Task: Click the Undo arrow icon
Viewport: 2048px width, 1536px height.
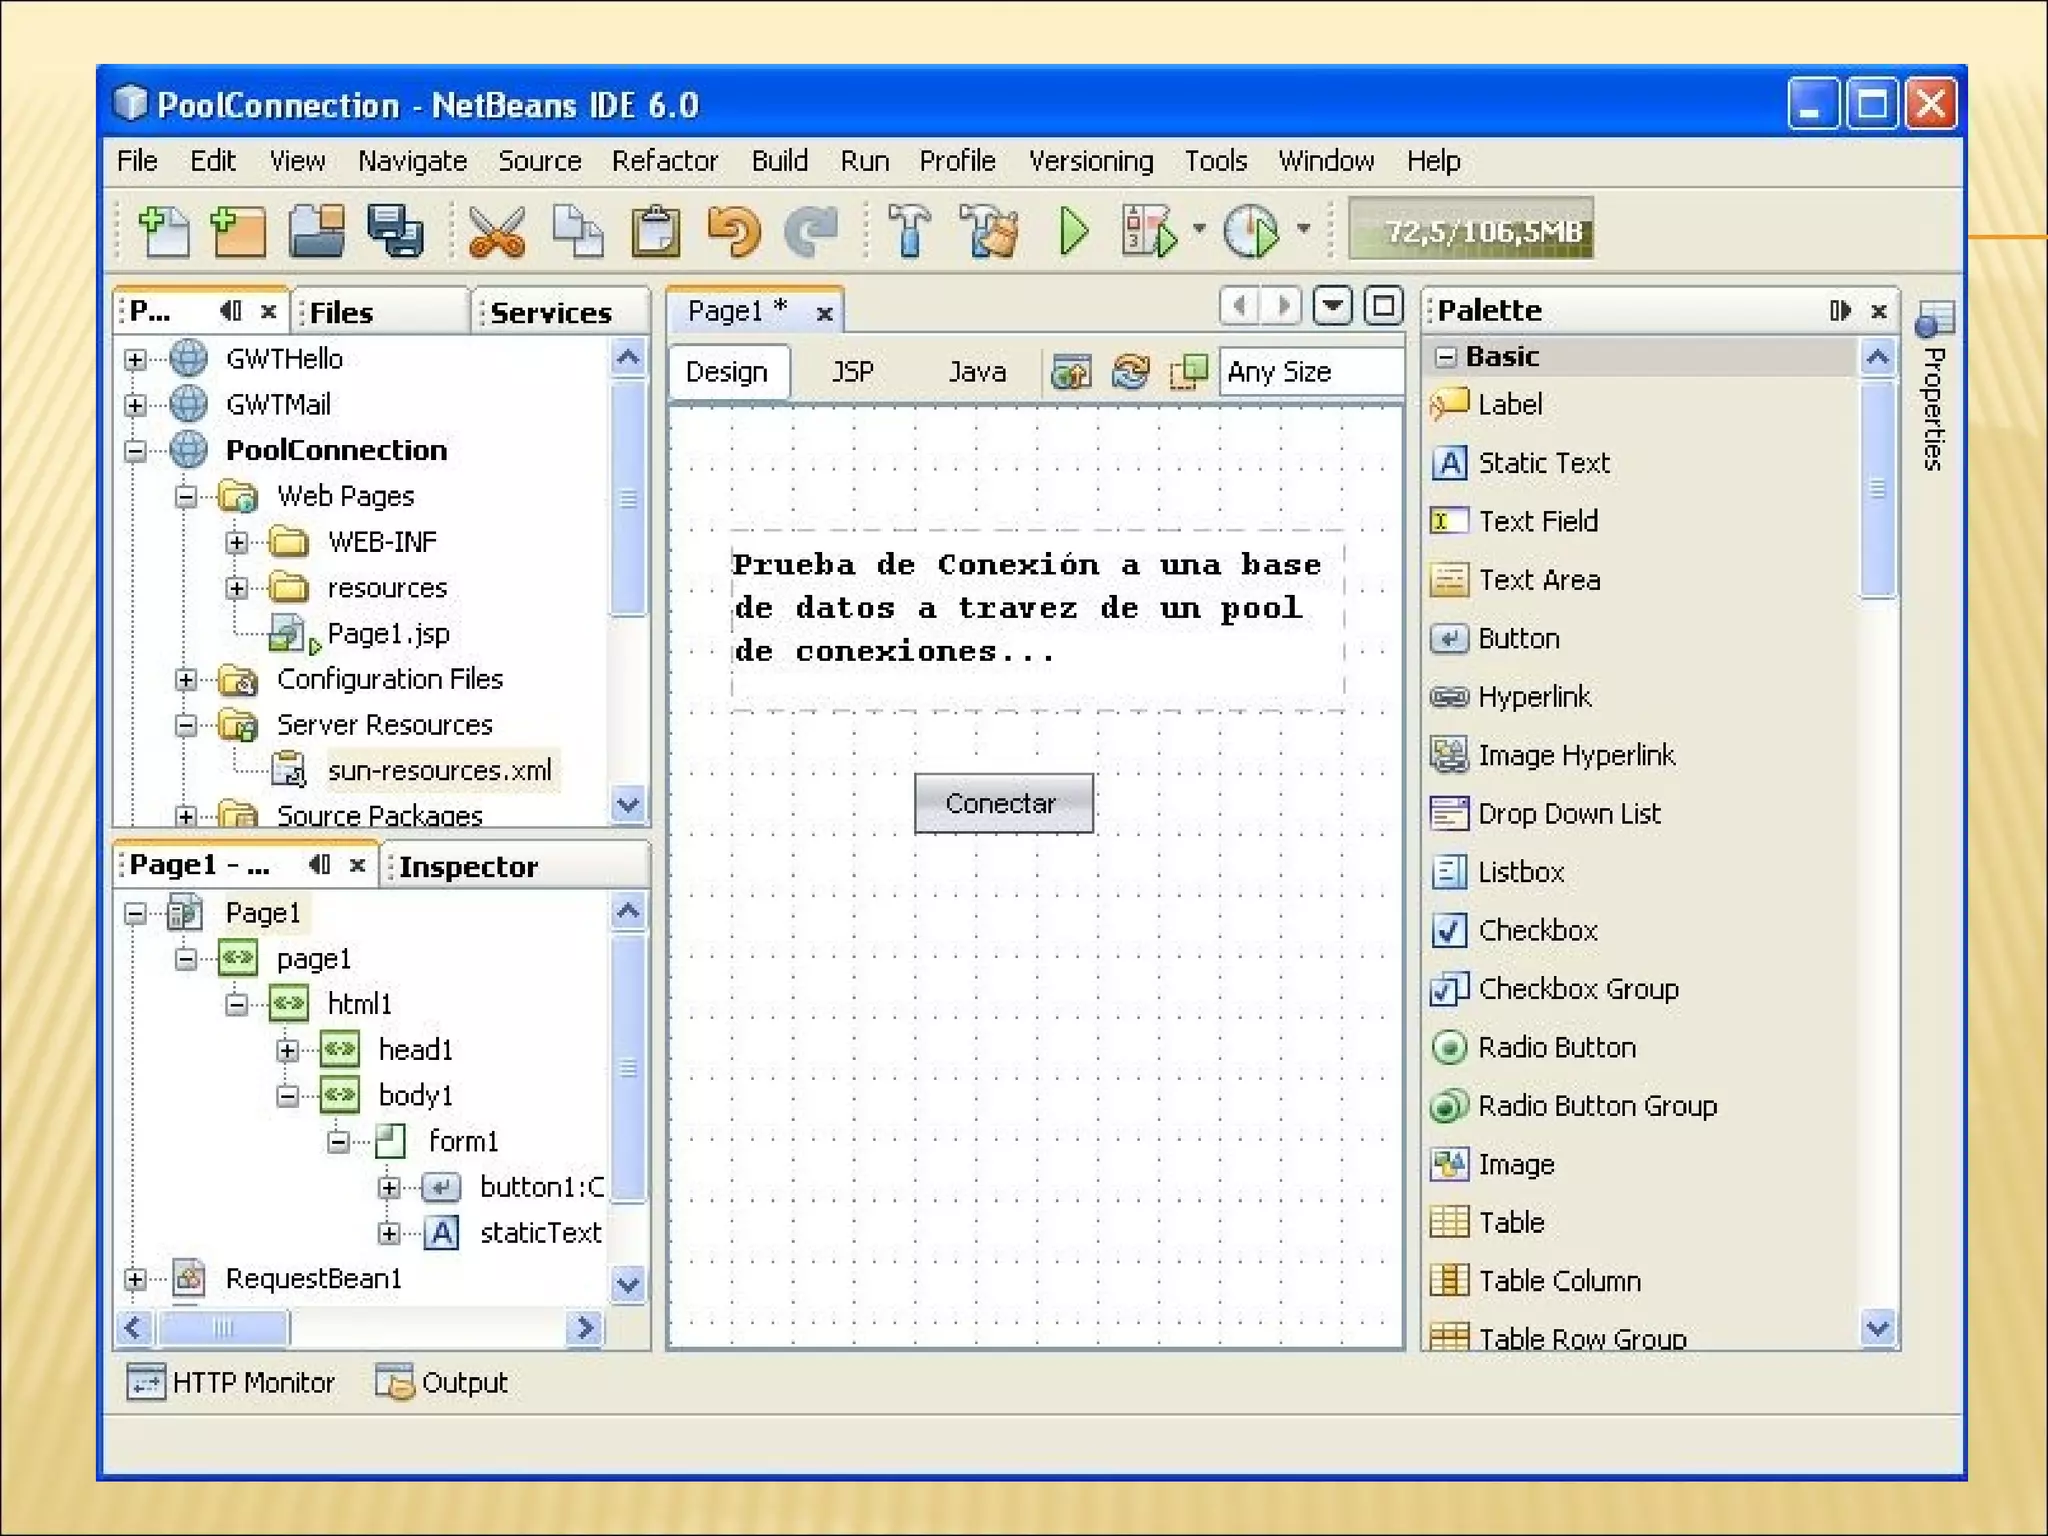Action: (733, 231)
